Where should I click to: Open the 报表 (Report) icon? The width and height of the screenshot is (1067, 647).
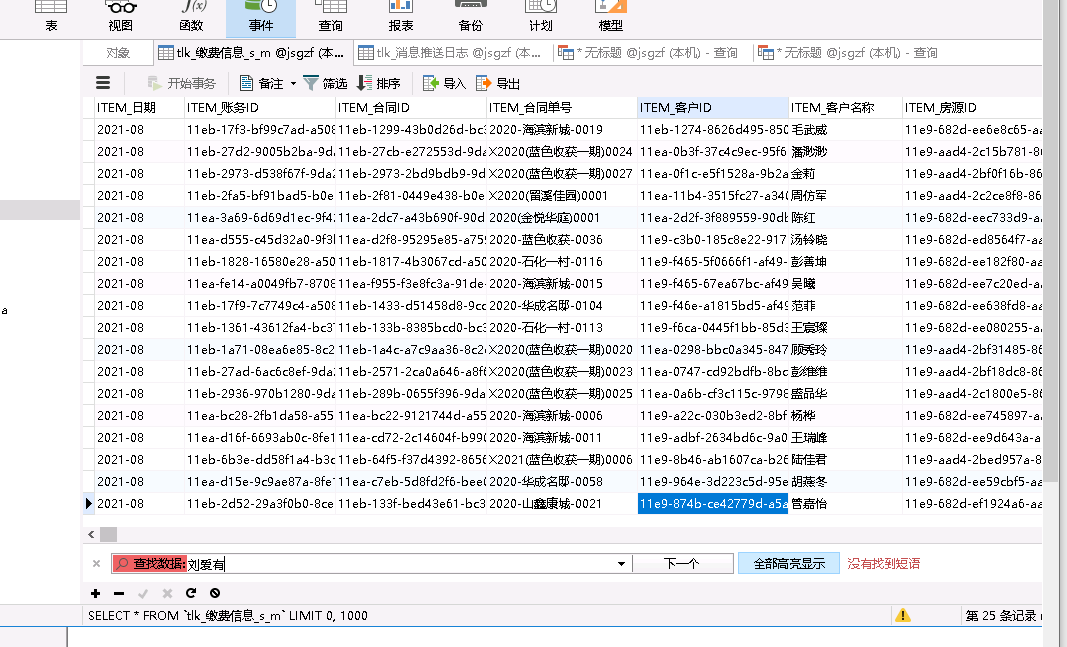click(401, 17)
